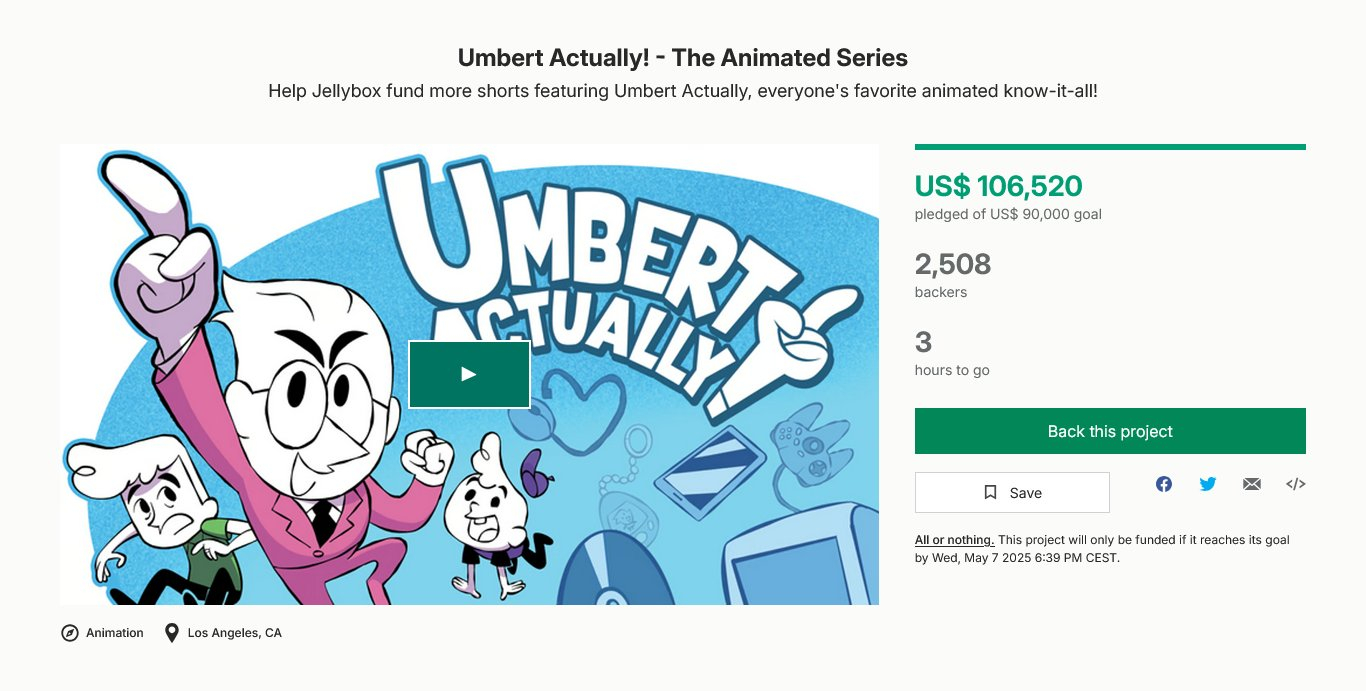The width and height of the screenshot is (1366, 691).
Task: Click the project title heading
Action: coord(683,58)
